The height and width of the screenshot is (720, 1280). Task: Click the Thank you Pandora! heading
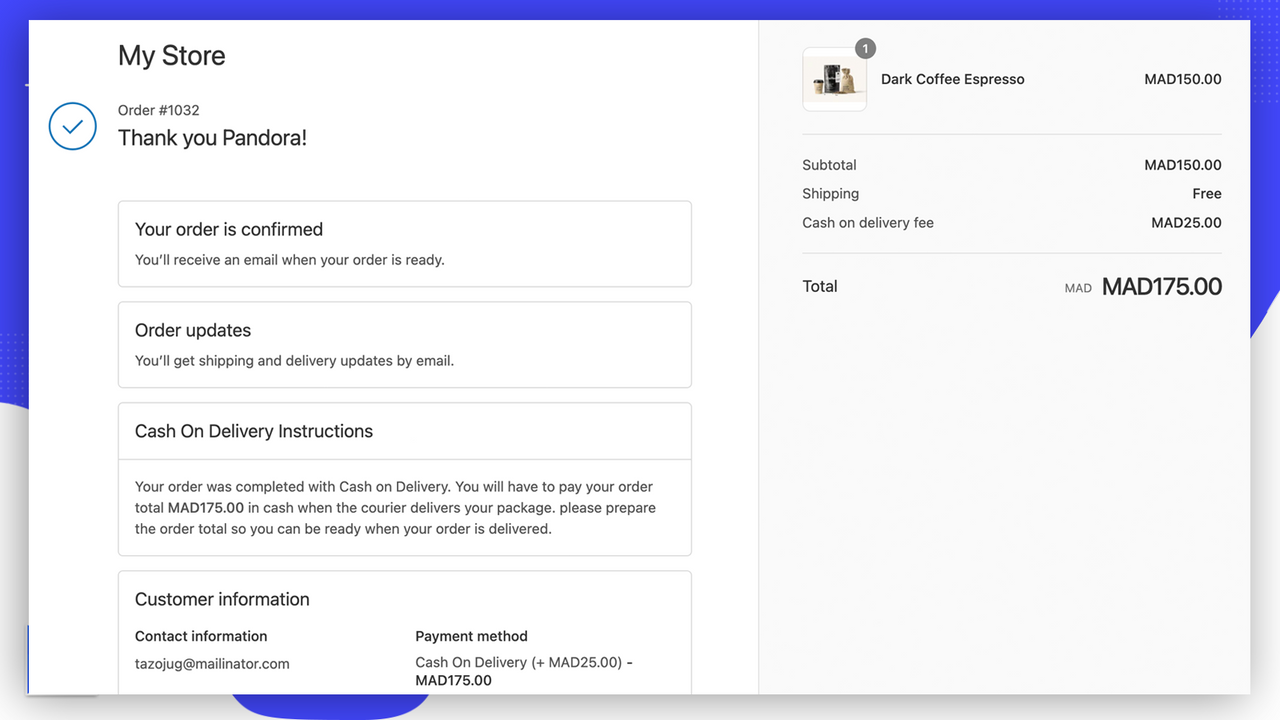[x=213, y=138]
